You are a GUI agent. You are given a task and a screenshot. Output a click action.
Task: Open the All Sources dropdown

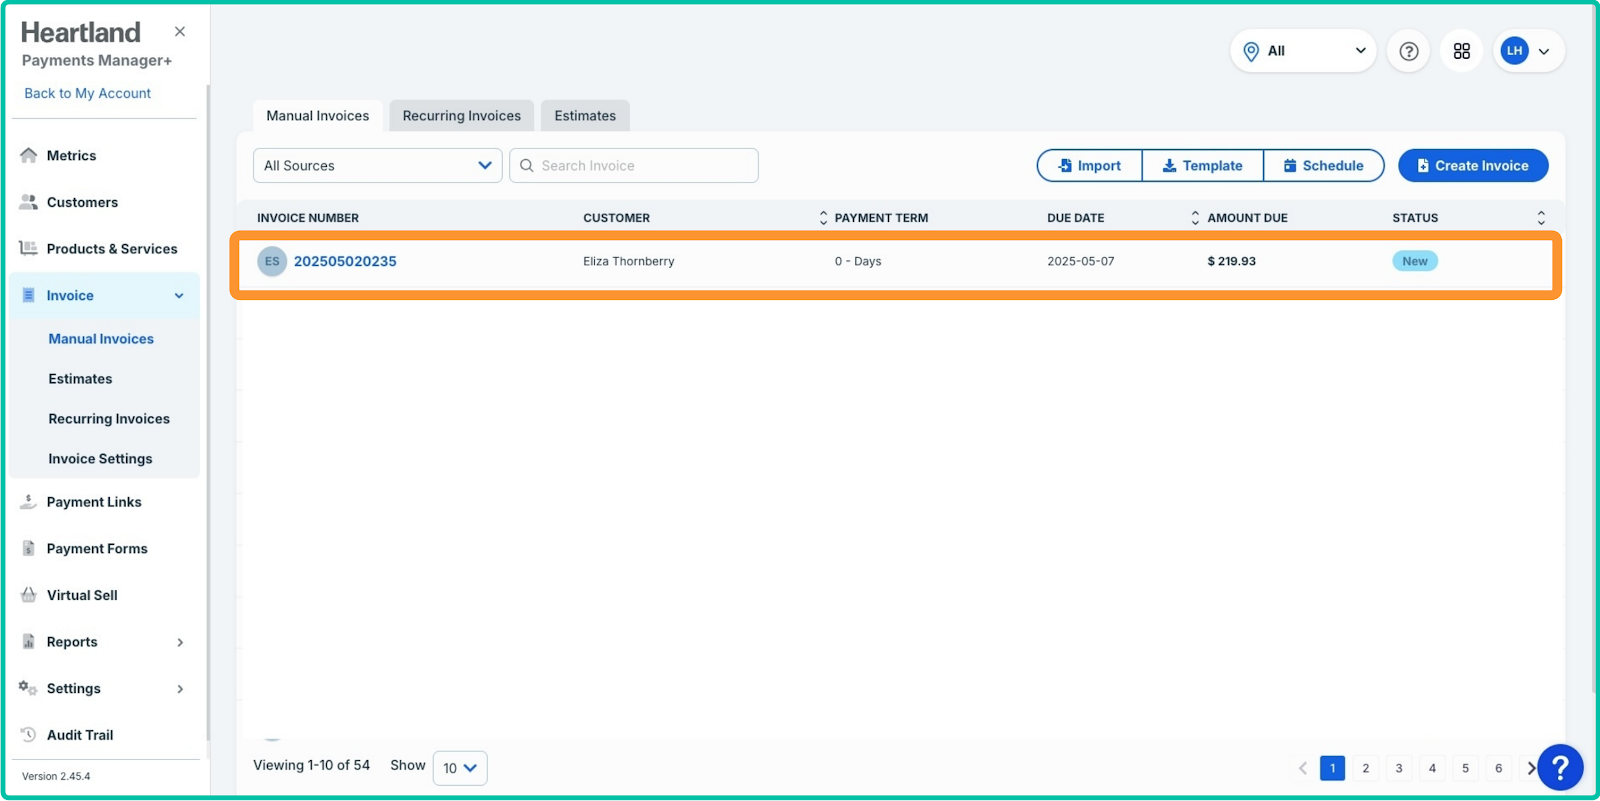pyautogui.click(x=377, y=166)
